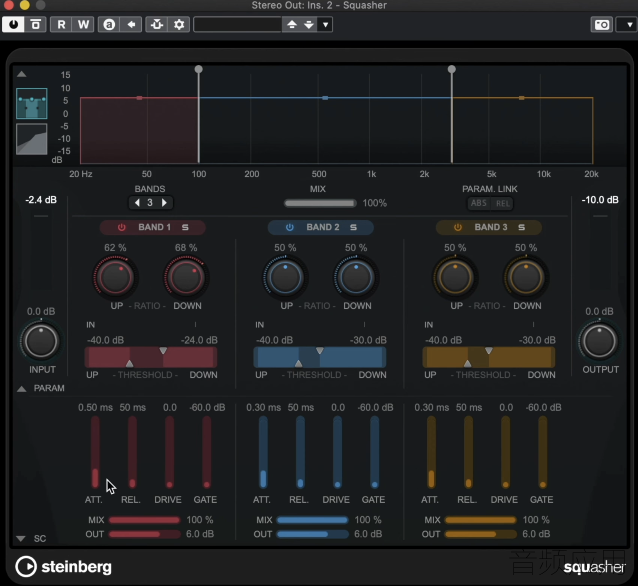638x586 pixels.
Task: Toggle Band 3 power button
Action: pyautogui.click(x=458, y=227)
